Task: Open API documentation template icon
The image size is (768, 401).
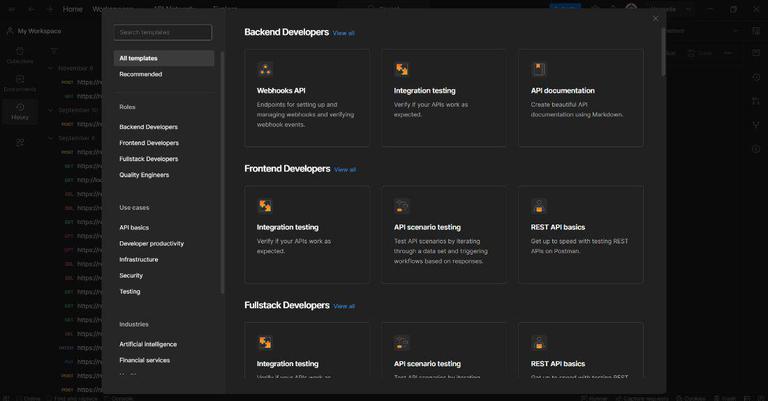Action: pos(539,70)
